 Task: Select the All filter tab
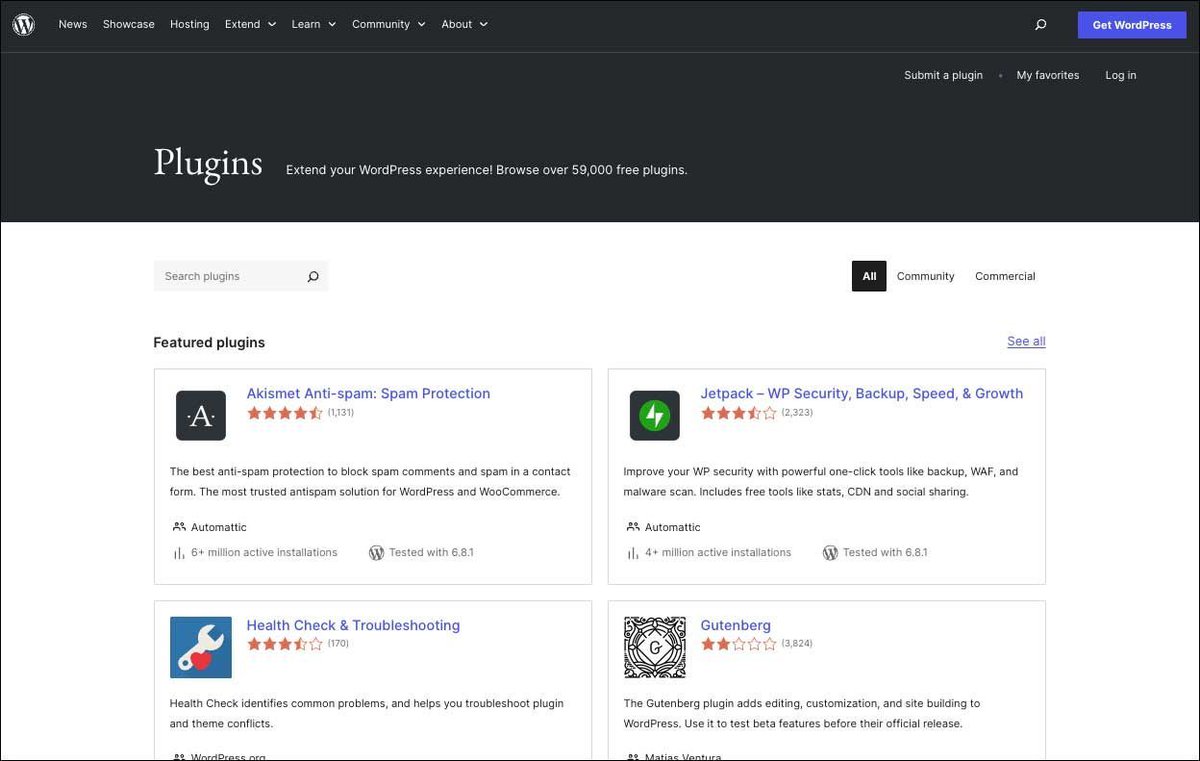[x=869, y=277]
